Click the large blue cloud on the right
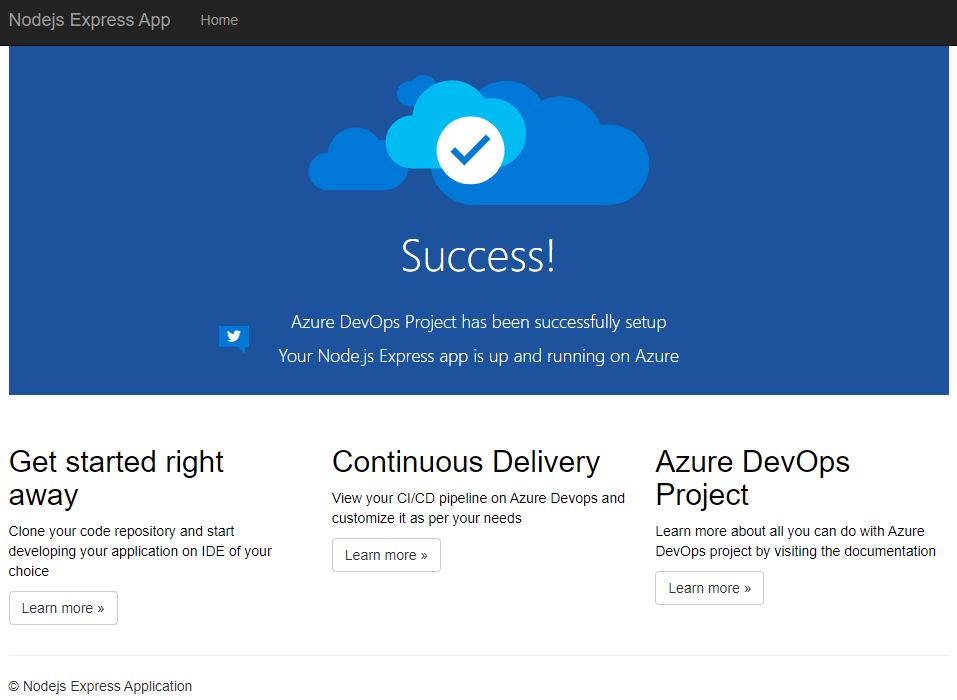 (590, 160)
